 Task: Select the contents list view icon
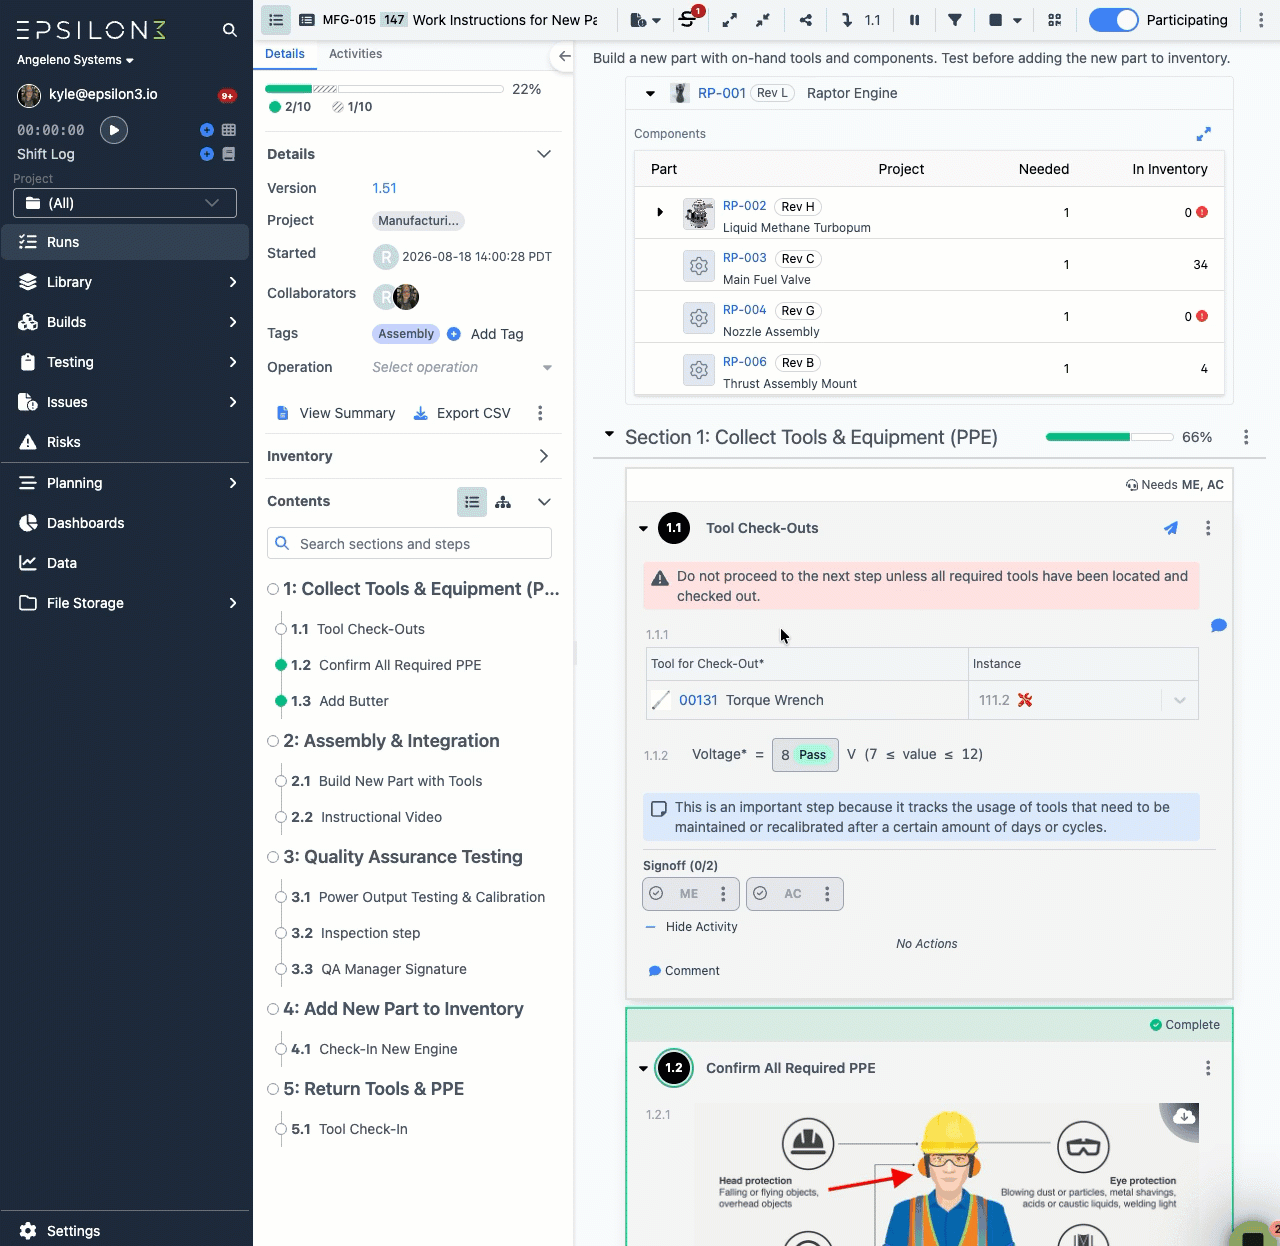tap(472, 502)
